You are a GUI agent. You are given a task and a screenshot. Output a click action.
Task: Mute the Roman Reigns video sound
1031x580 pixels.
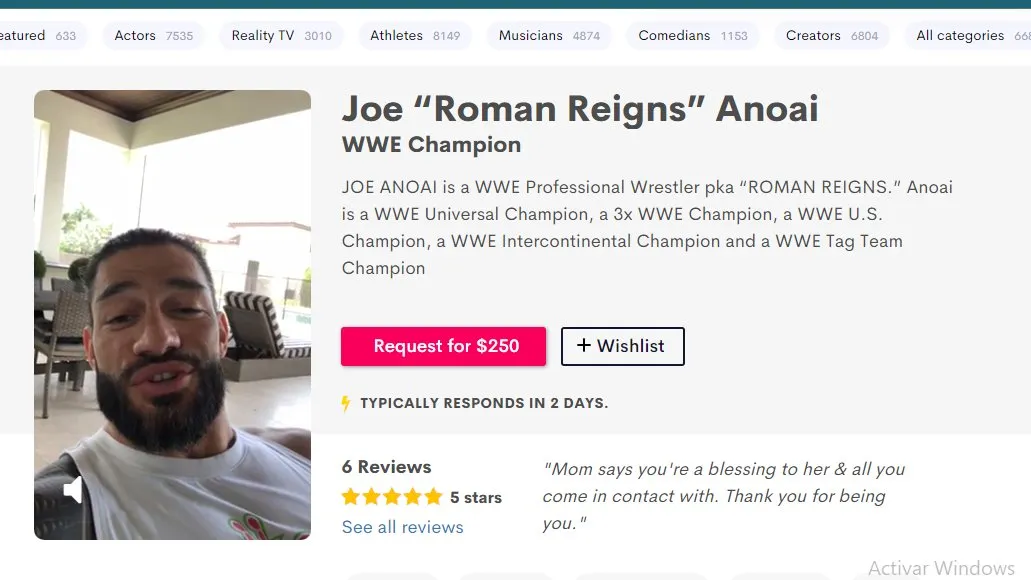(x=73, y=490)
